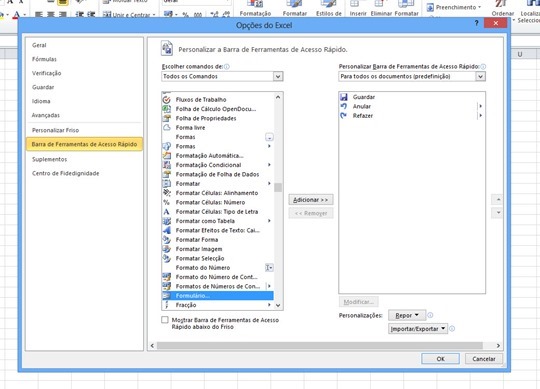Click the Formatação Automática icon
Screen dimensions: 540x389
(167, 156)
